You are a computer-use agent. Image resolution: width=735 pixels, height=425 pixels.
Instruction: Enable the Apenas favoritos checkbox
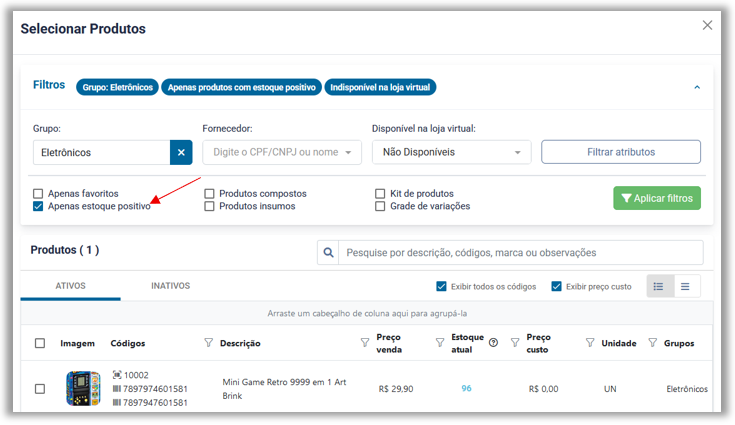tap(38, 193)
